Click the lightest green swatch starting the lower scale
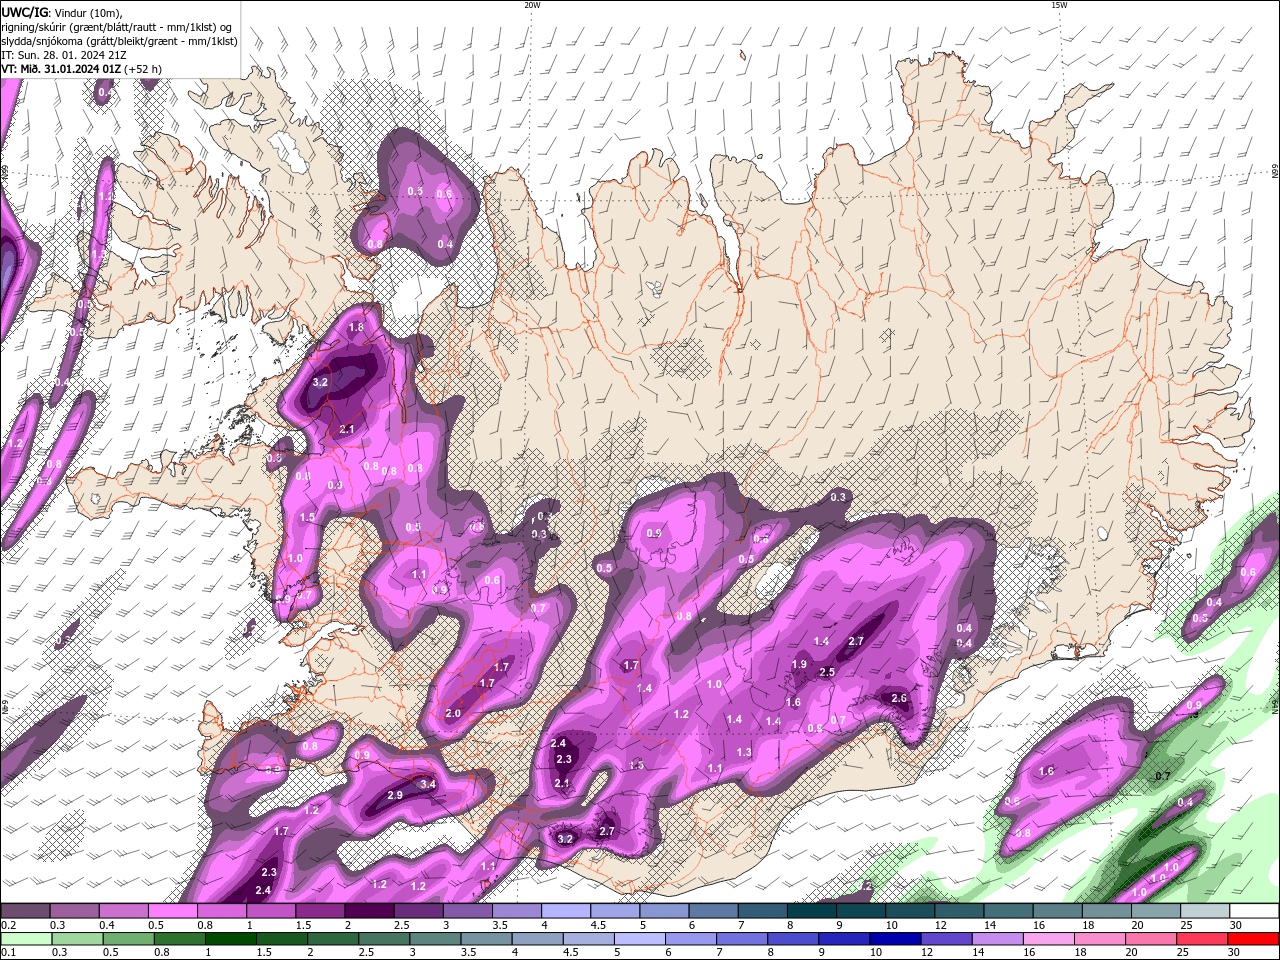The width and height of the screenshot is (1280, 960). pyautogui.click(x=26, y=939)
